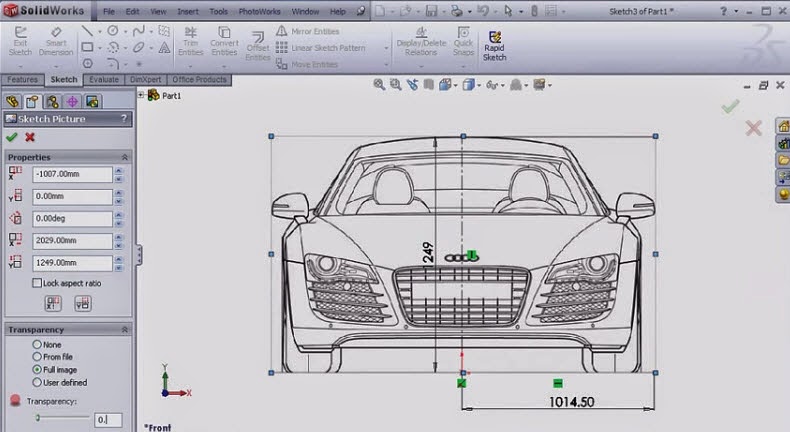Viewport: 790px width, 432px height.
Task: Click the Mirror Entities tool
Action: click(x=307, y=31)
